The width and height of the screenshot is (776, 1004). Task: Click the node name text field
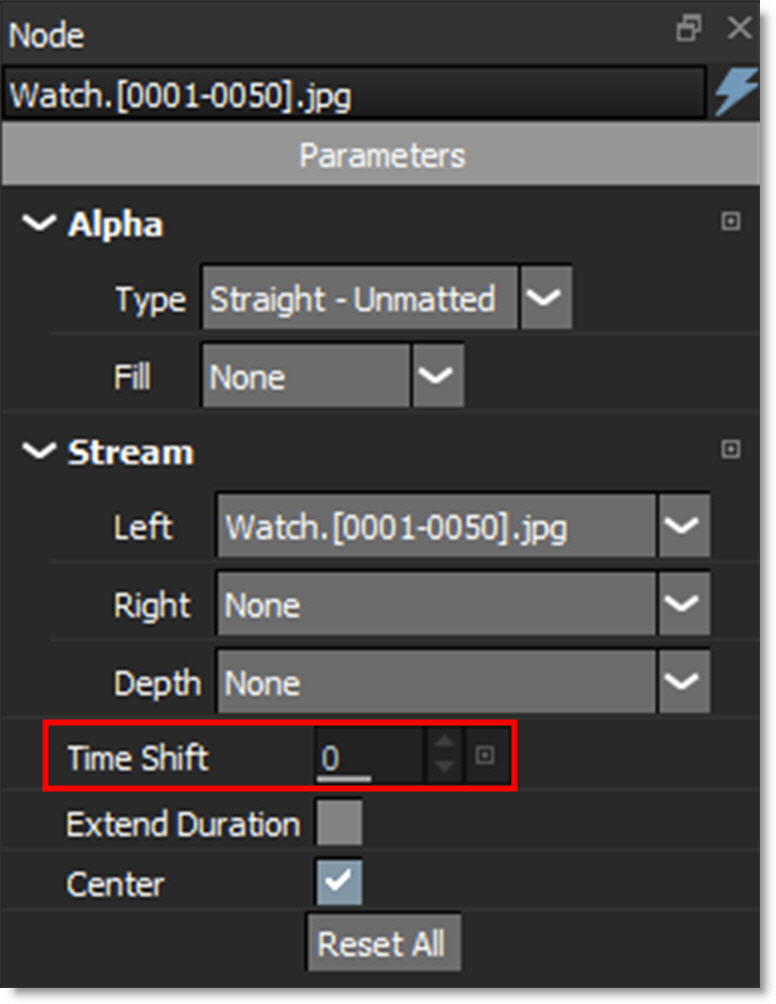coord(354,95)
